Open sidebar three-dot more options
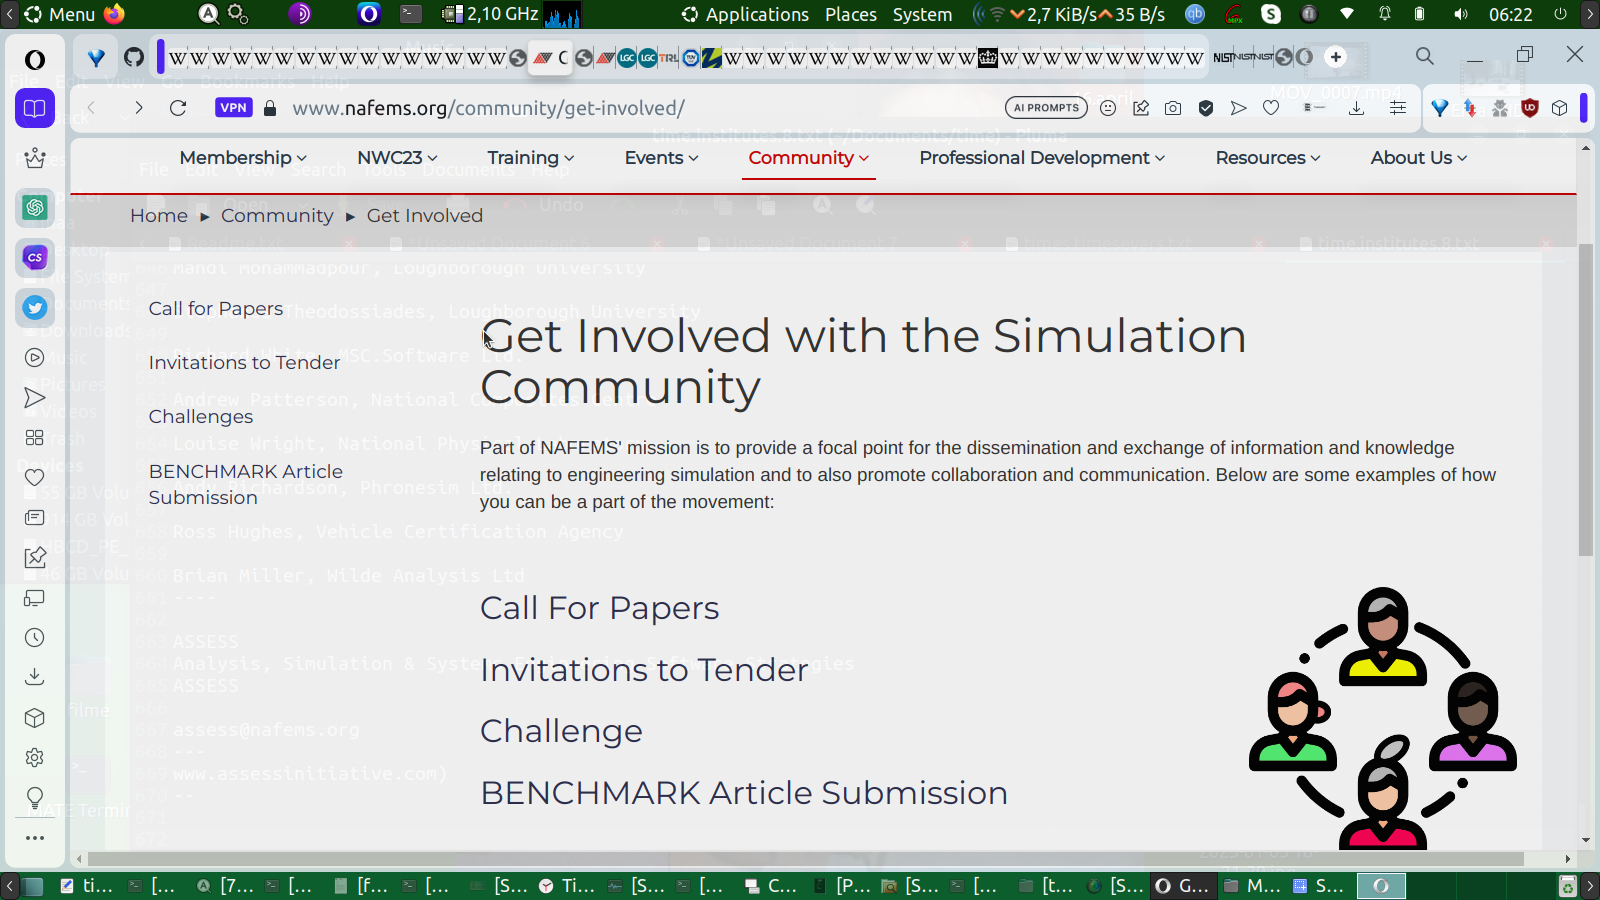Image resolution: width=1600 pixels, height=900 pixels. pos(35,838)
